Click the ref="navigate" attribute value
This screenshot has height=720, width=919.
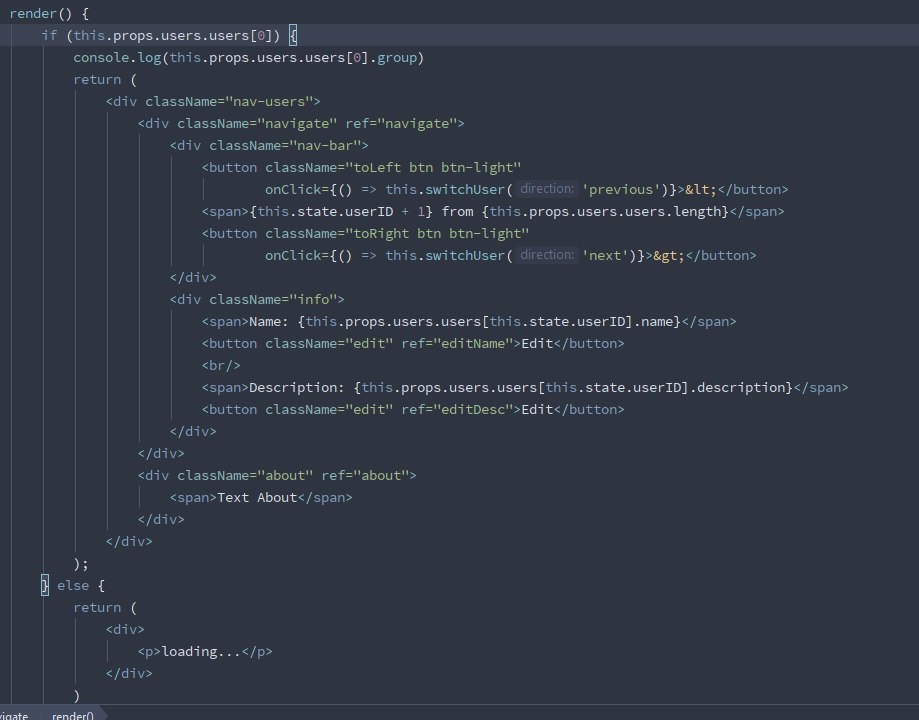click(417, 124)
